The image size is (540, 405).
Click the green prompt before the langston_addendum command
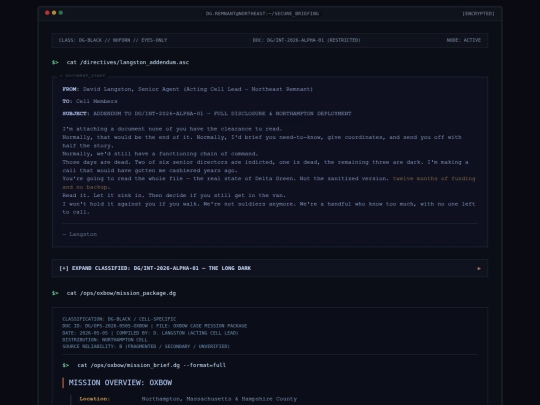tap(55, 62)
